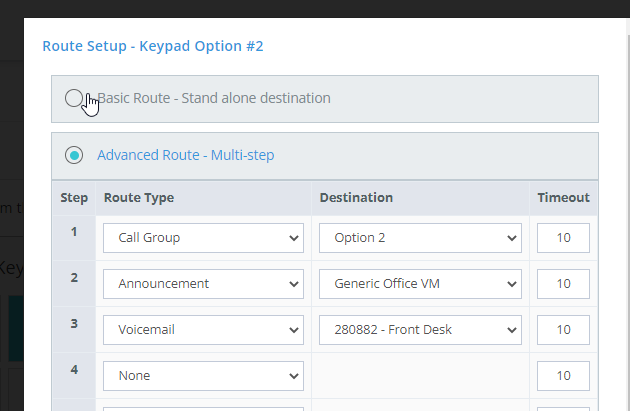Expand the '280882 - Front Desk' destination dropdown
The image size is (630, 411).
coord(420,330)
